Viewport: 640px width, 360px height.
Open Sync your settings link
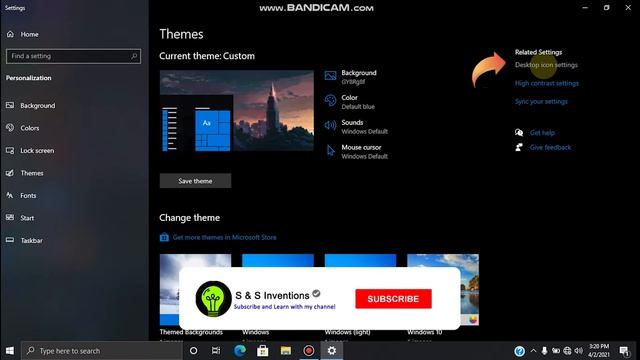[x=541, y=102]
